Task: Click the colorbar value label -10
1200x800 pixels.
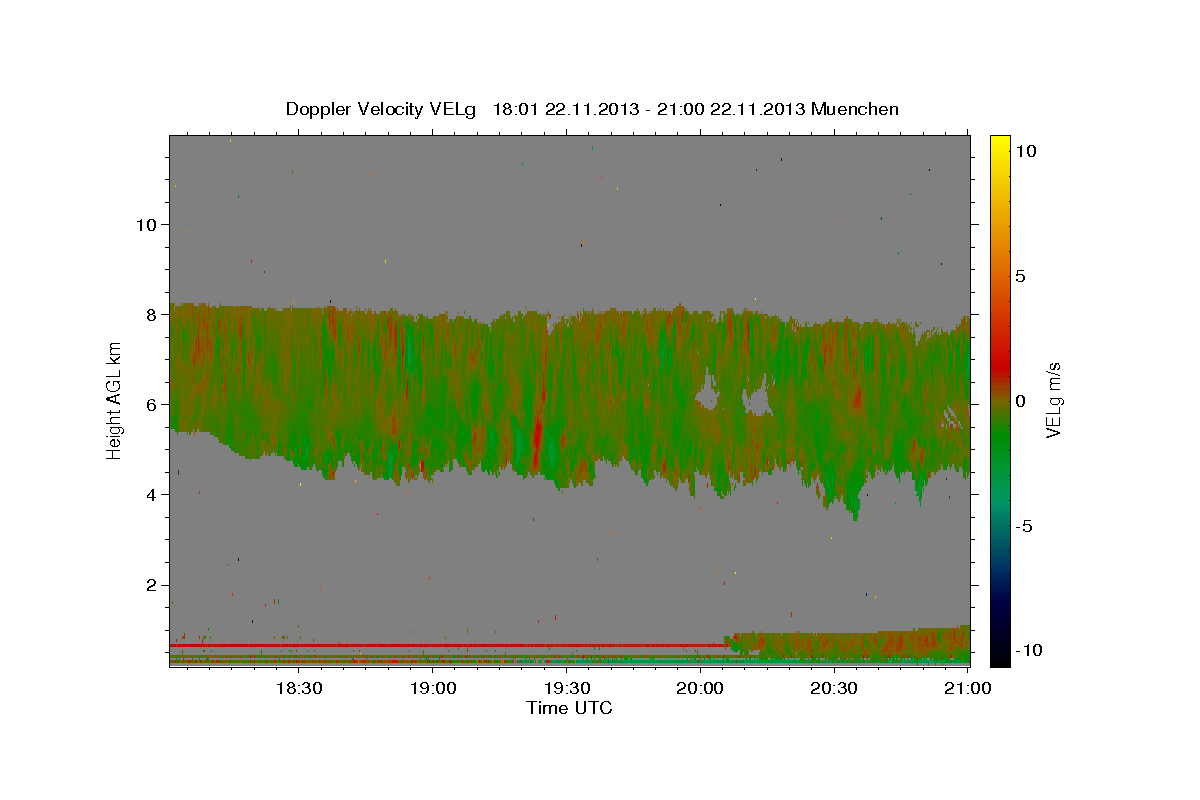Action: click(x=1028, y=650)
